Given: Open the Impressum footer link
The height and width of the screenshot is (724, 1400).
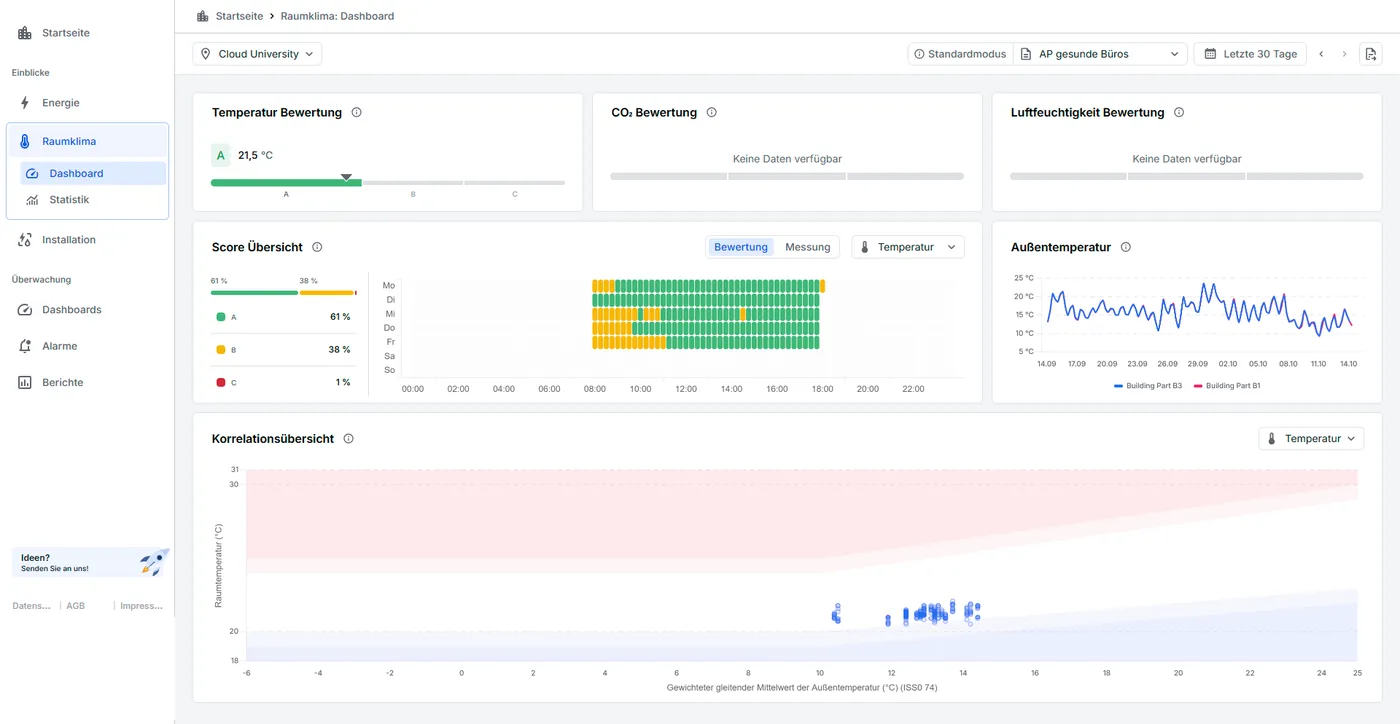Looking at the screenshot, I should coord(141,606).
